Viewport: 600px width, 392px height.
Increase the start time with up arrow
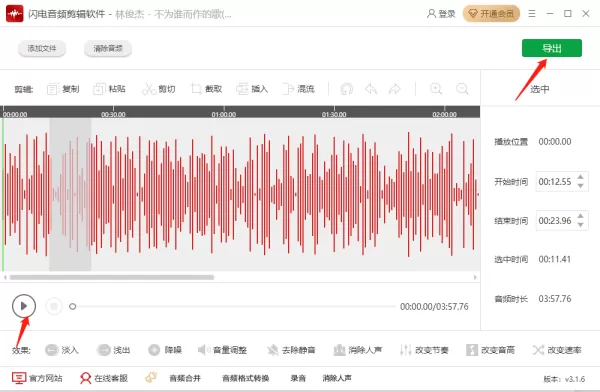580,177
